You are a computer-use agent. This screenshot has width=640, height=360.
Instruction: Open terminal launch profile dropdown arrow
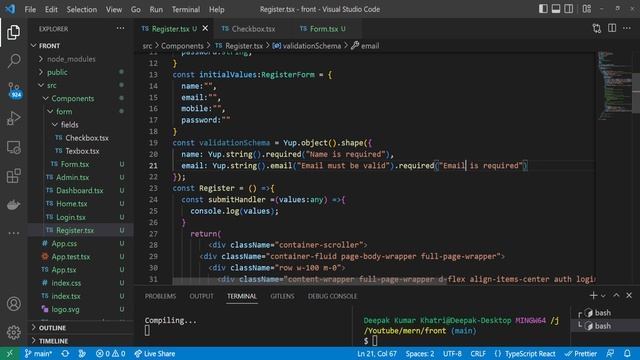click(603, 296)
